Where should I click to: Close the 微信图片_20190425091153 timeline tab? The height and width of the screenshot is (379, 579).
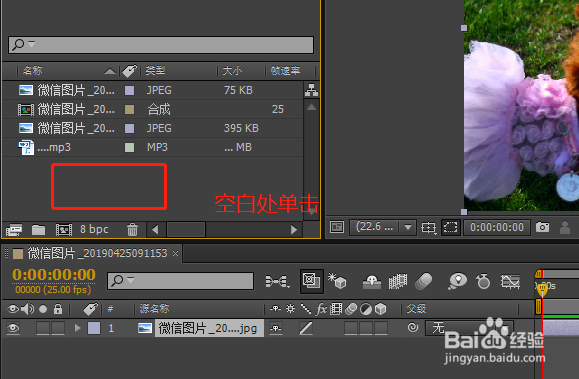[x=175, y=253]
